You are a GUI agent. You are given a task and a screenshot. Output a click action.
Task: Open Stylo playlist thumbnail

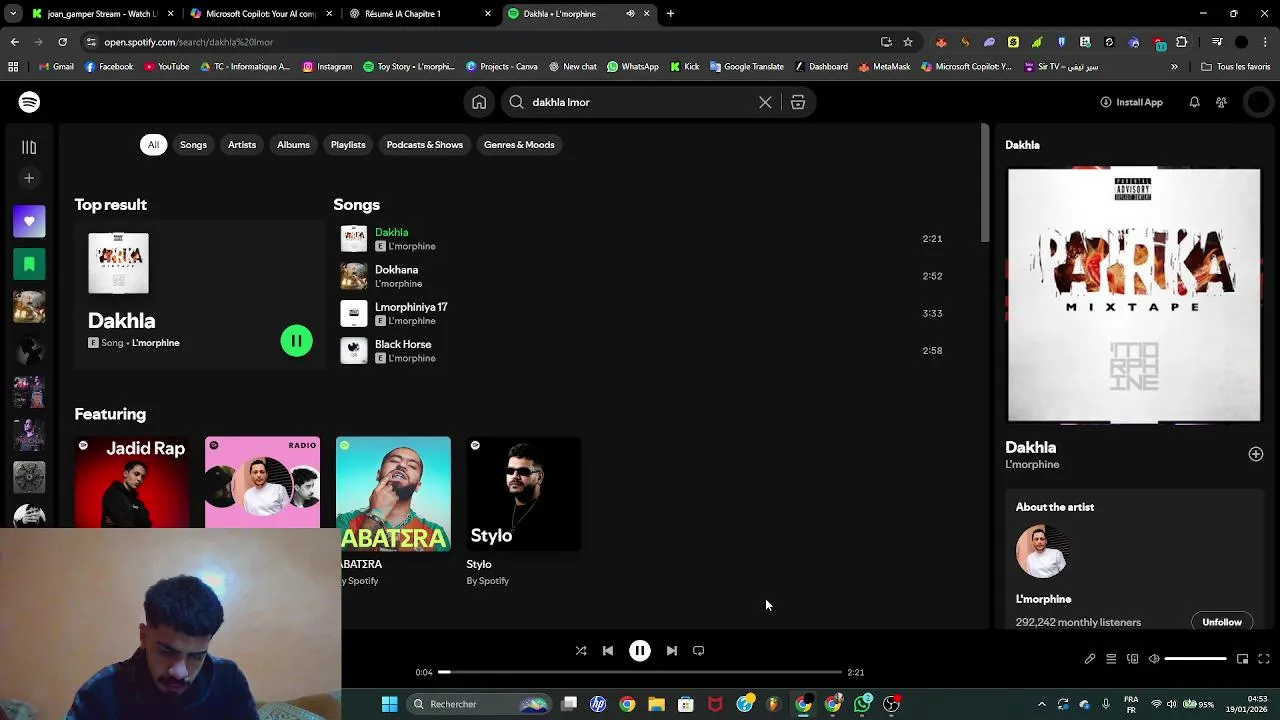tap(524, 494)
